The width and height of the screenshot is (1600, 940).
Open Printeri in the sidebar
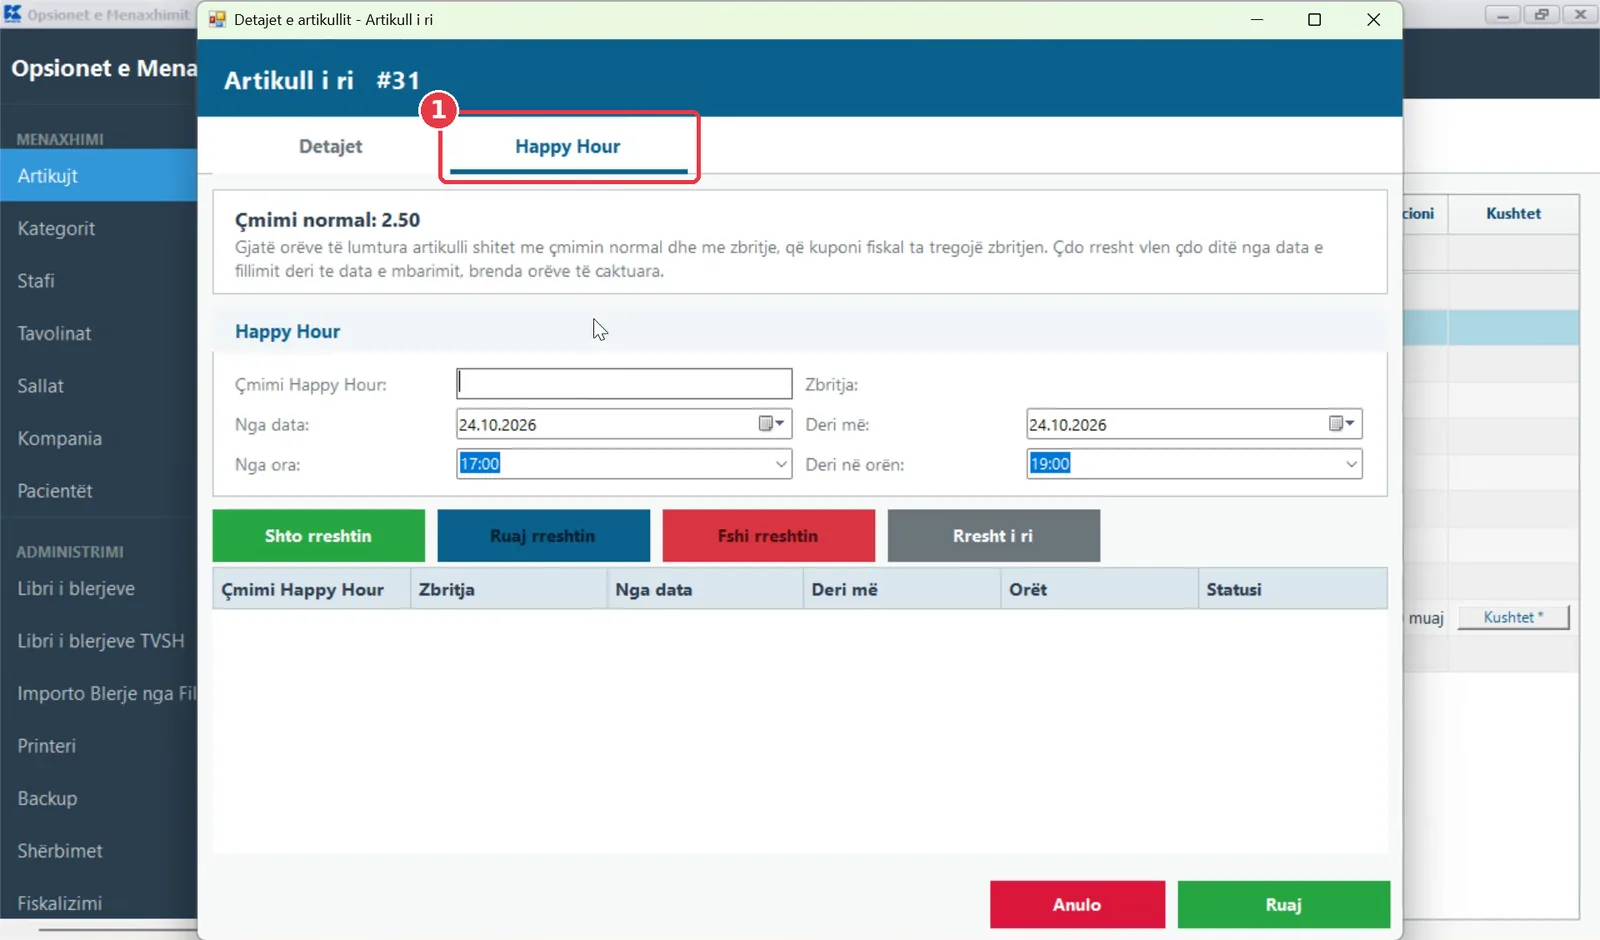tap(99, 746)
